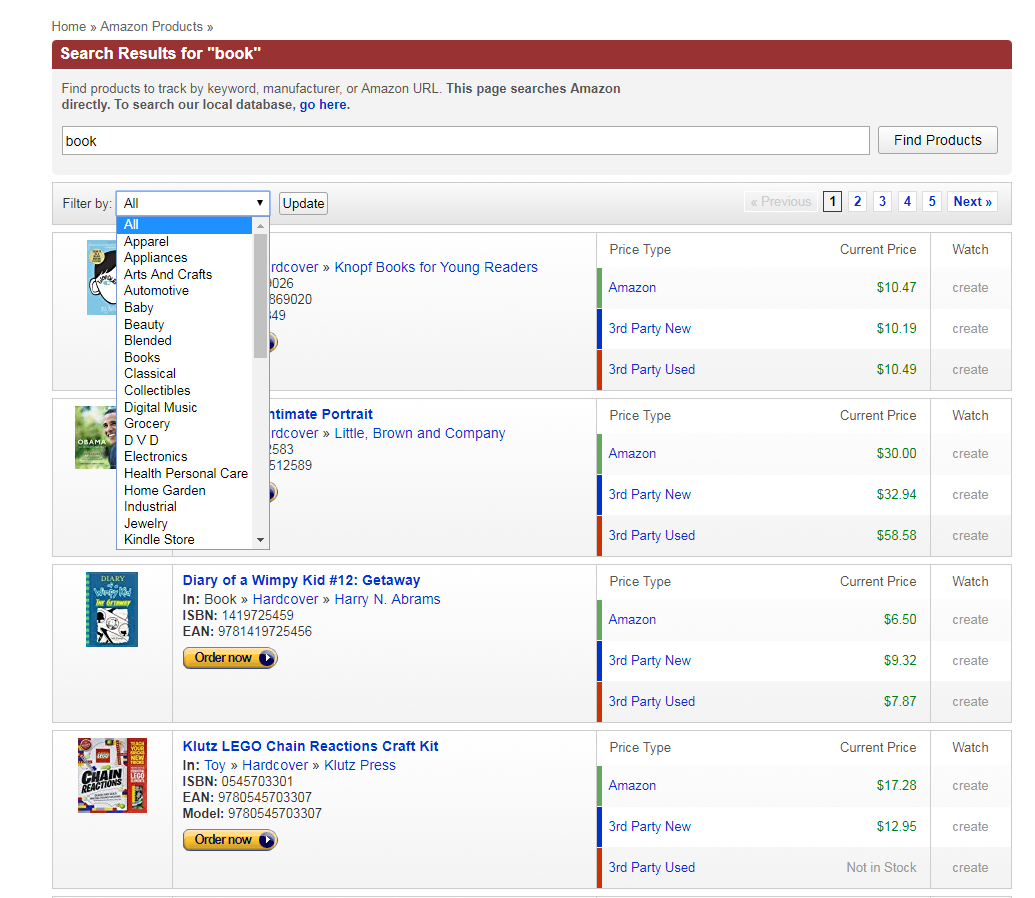Click Hardcover link for Klutz LEGO kit
Viewport: 1035px width, 898px height.
coord(275,765)
